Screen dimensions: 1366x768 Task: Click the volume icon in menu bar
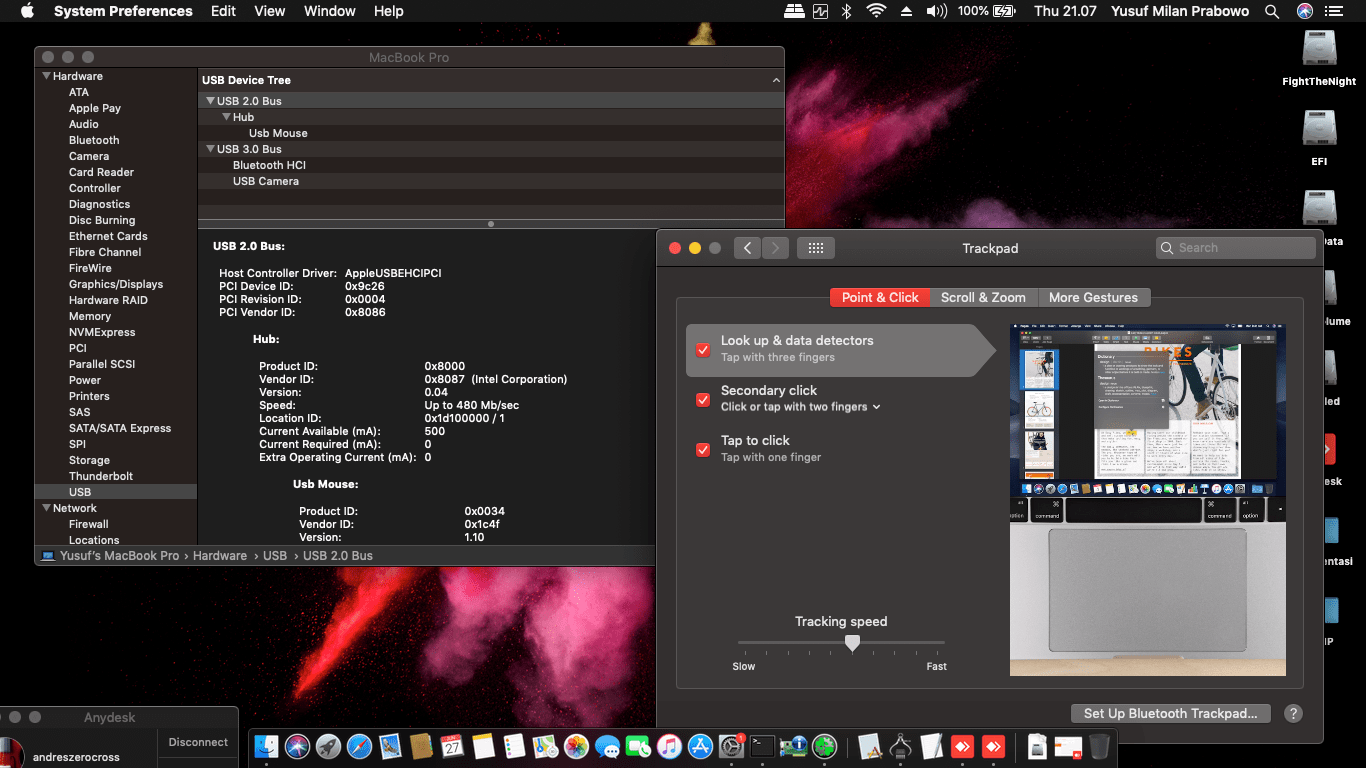[936, 11]
